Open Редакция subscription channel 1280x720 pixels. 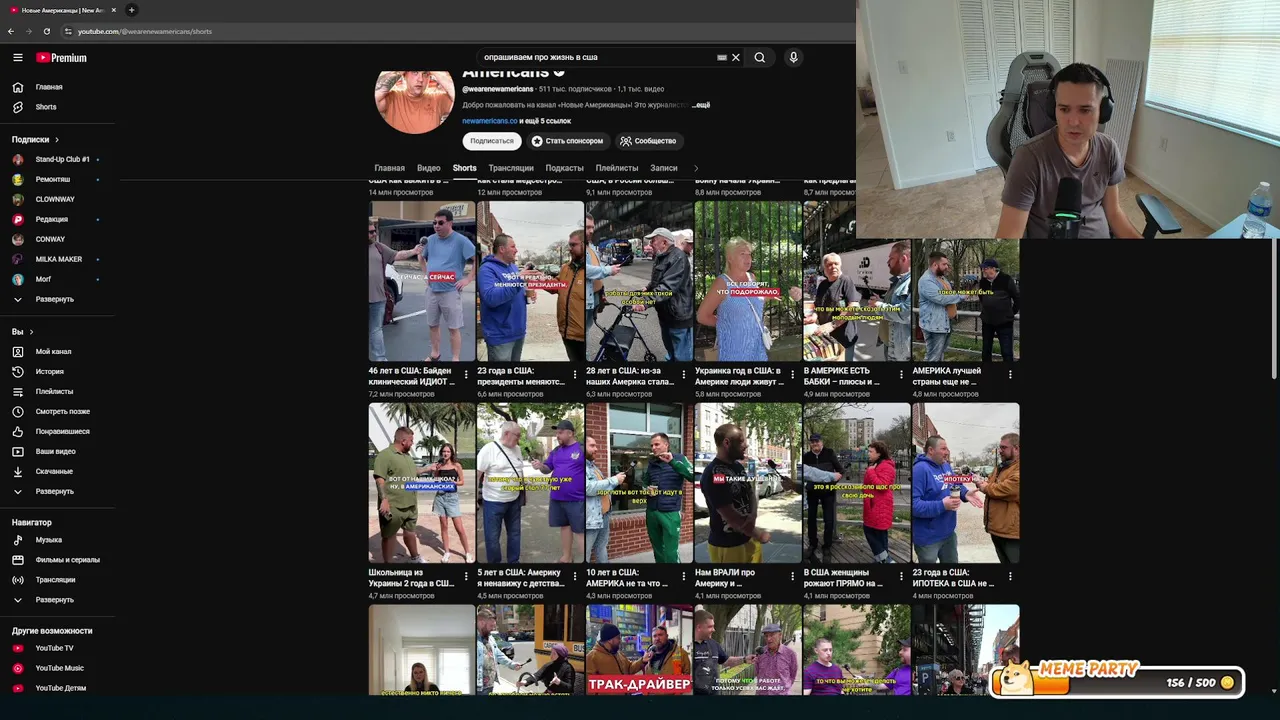click(52, 220)
